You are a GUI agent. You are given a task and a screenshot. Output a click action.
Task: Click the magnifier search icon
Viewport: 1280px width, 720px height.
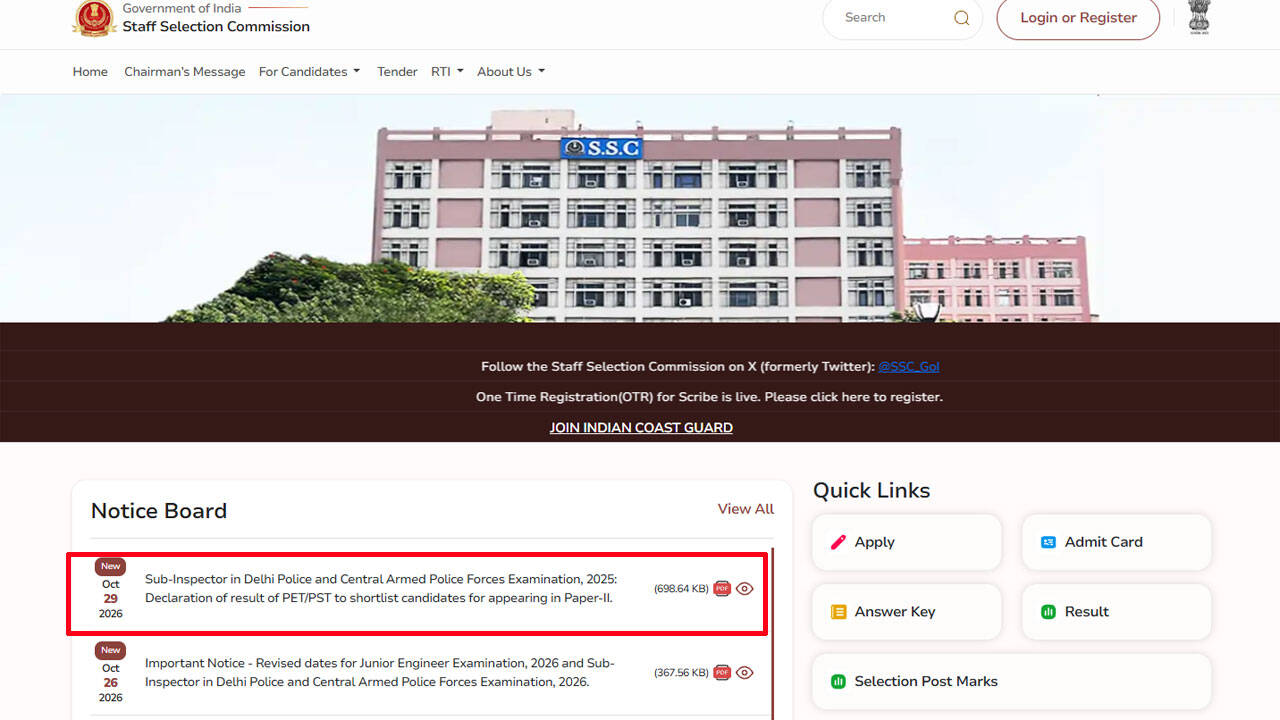[x=962, y=18]
